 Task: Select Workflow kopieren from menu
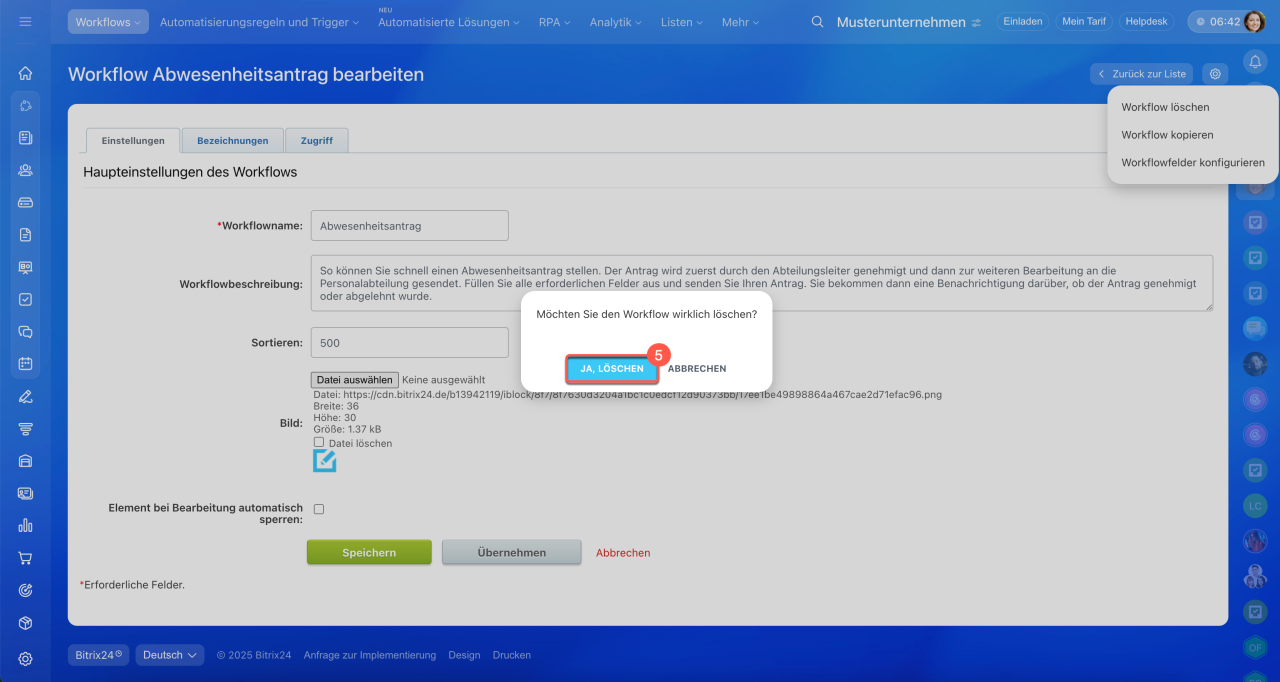coord(1167,135)
